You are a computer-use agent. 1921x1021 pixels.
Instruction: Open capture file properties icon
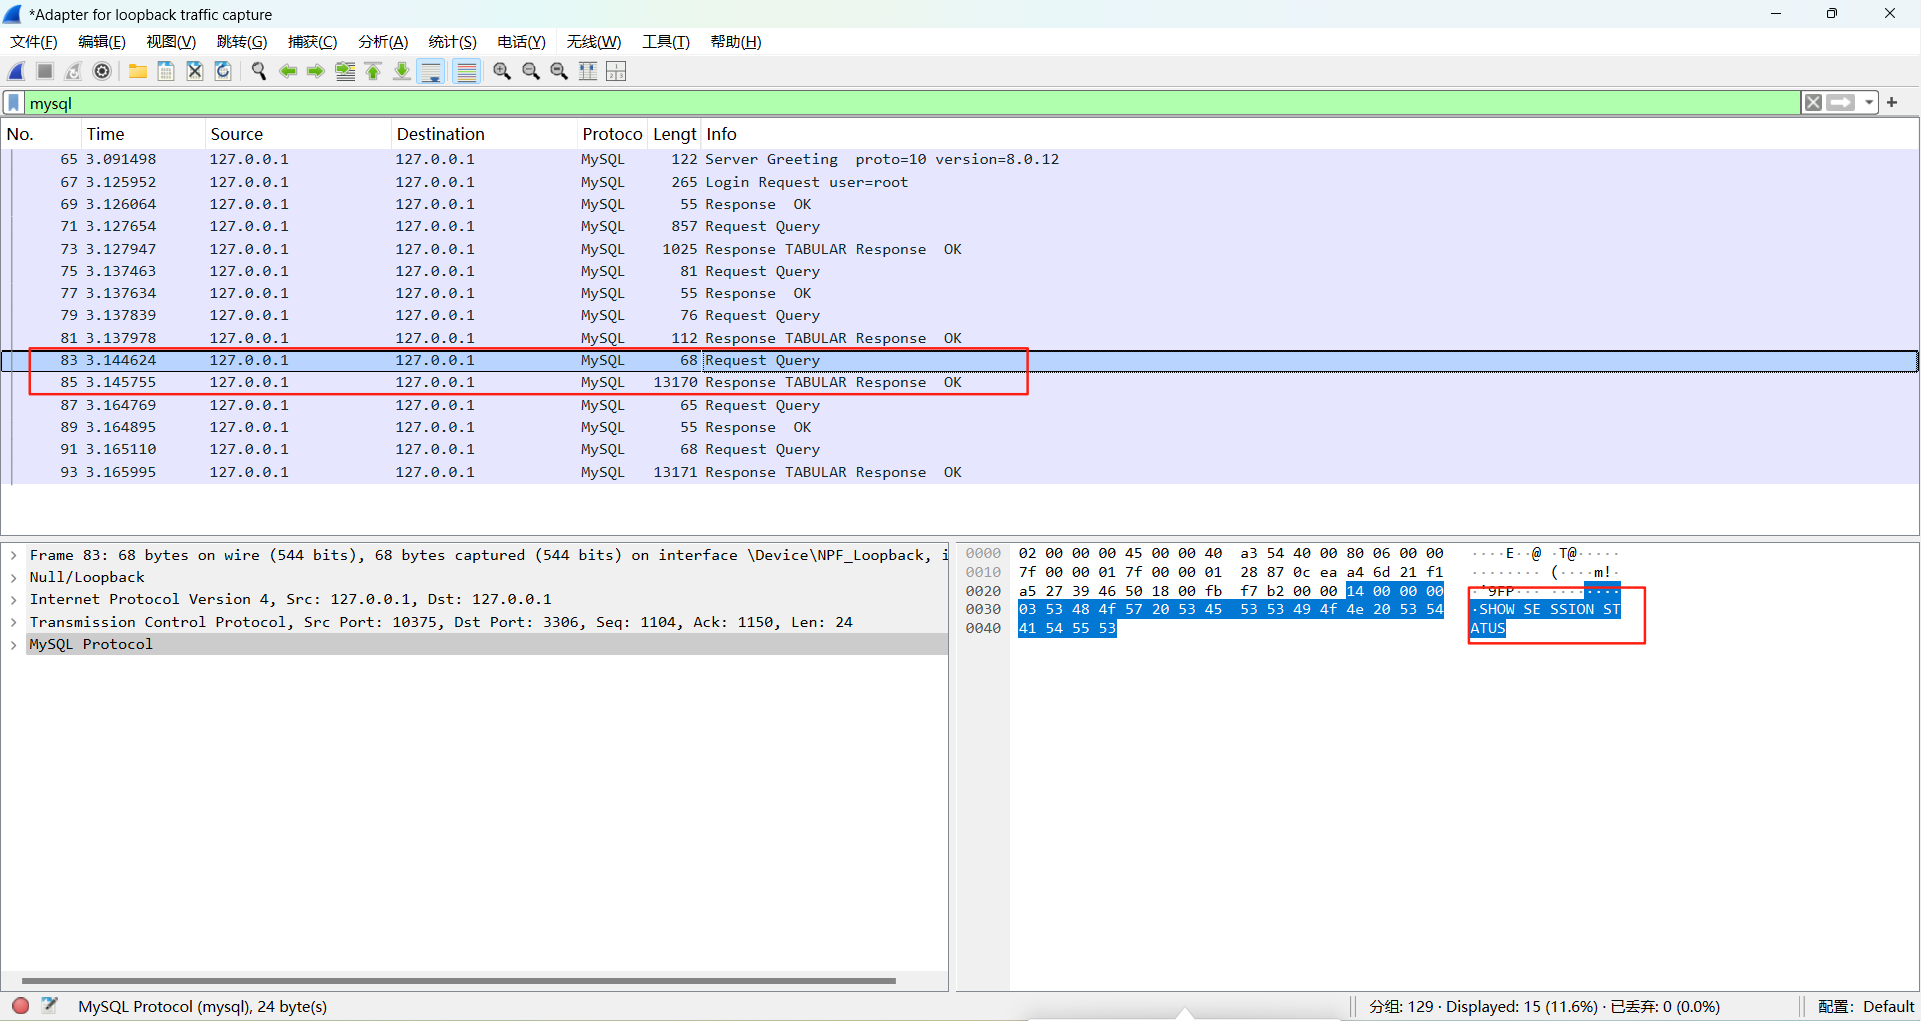tap(50, 1005)
